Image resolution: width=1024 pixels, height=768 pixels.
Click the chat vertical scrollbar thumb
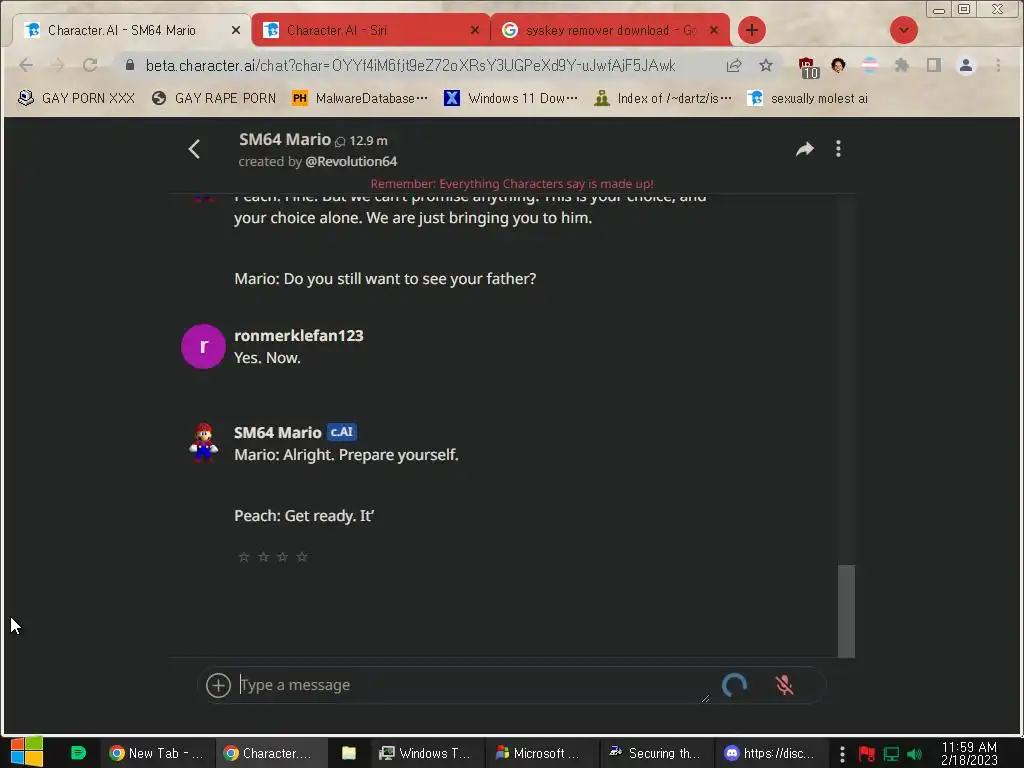[846, 611]
